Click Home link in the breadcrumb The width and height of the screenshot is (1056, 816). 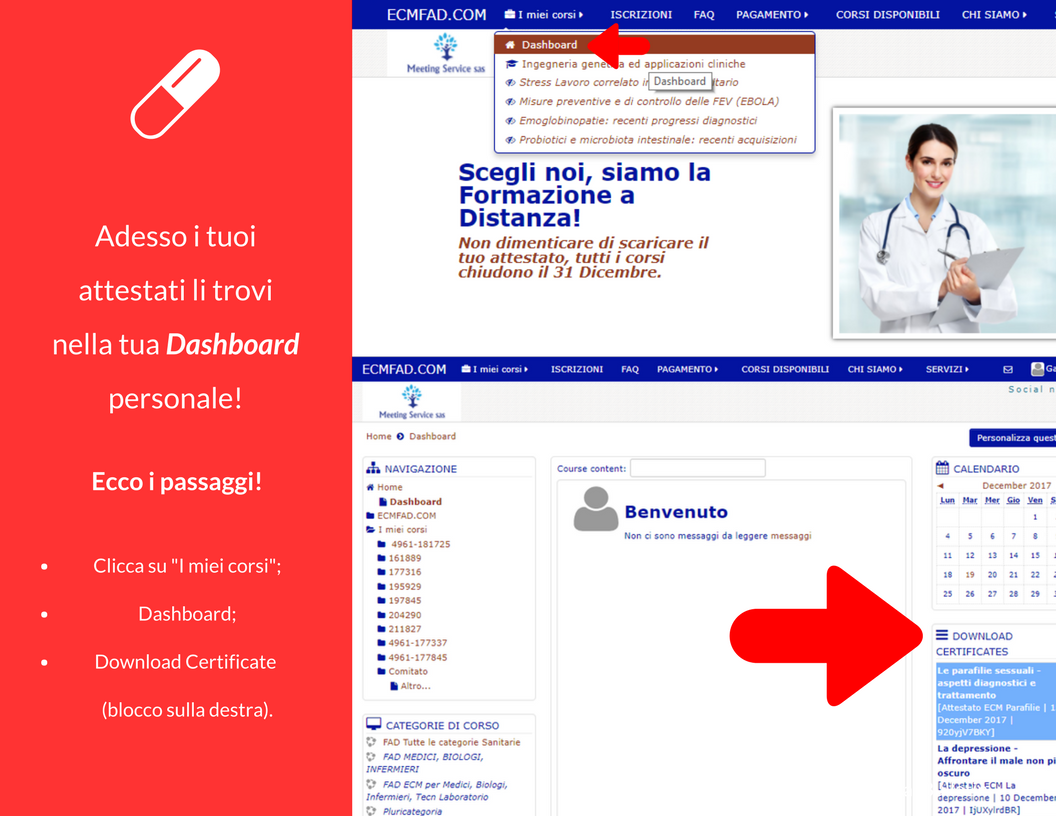(x=378, y=436)
